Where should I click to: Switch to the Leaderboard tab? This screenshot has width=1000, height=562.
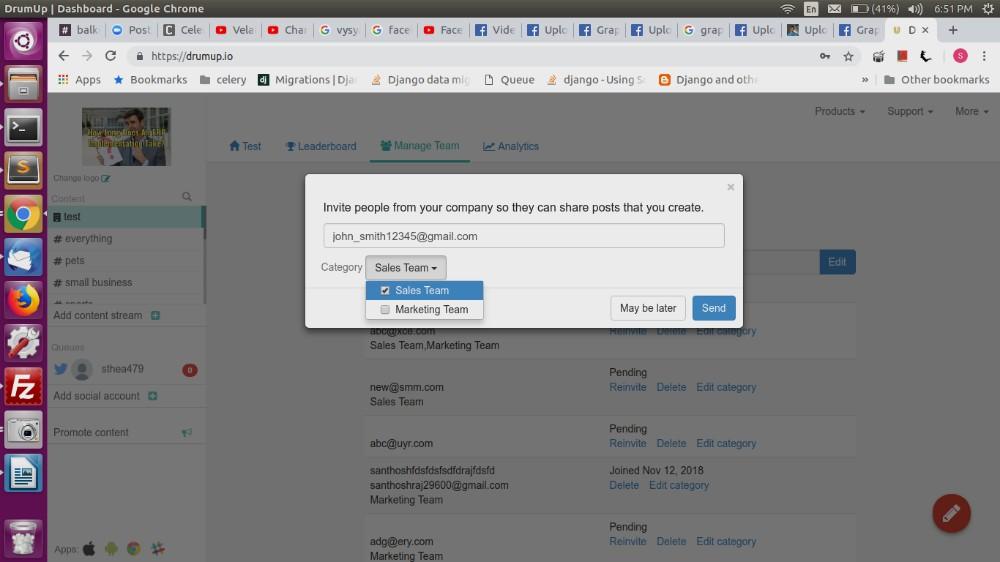(321, 146)
